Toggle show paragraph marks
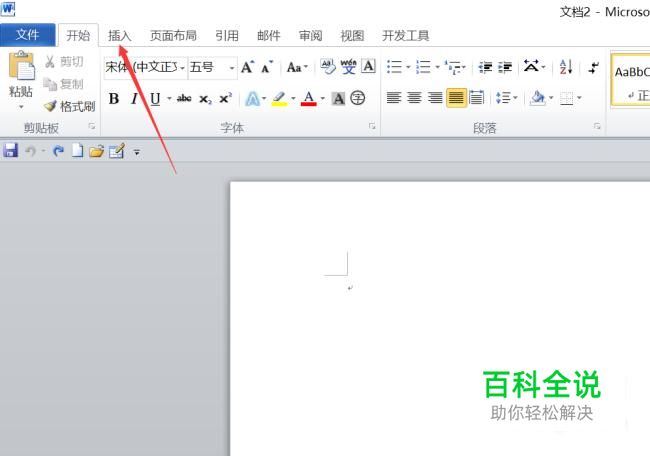The width and height of the screenshot is (650, 456). tap(594, 67)
